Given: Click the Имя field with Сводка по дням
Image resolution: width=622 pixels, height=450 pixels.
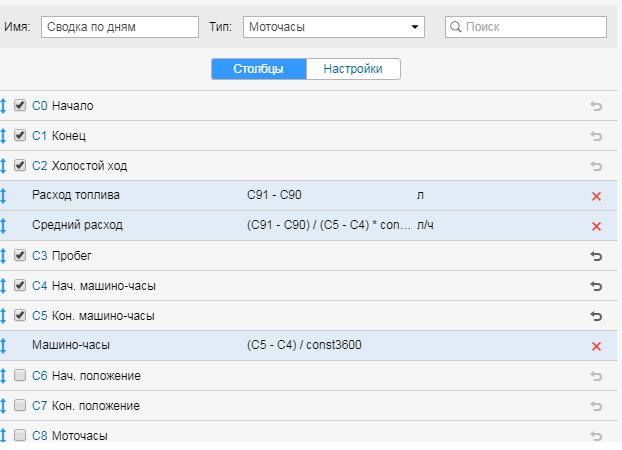Looking at the screenshot, I should [x=106, y=27].
